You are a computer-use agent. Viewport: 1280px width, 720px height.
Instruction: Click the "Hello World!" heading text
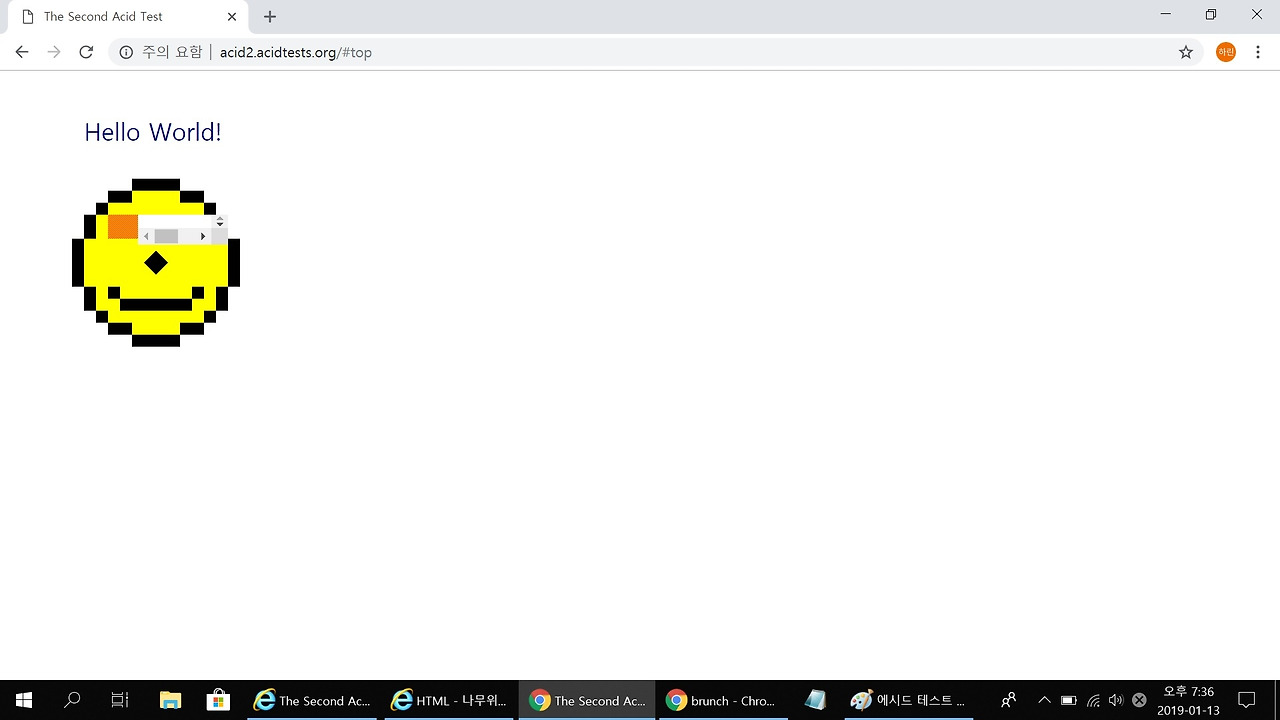point(153,132)
